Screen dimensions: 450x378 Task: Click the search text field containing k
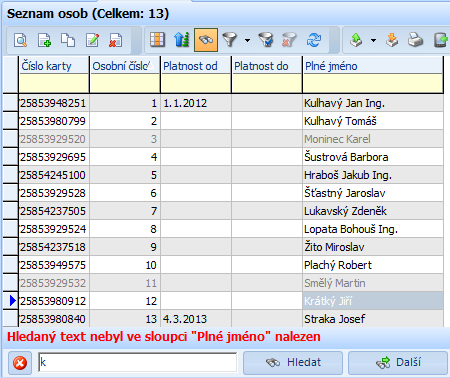tap(137, 362)
